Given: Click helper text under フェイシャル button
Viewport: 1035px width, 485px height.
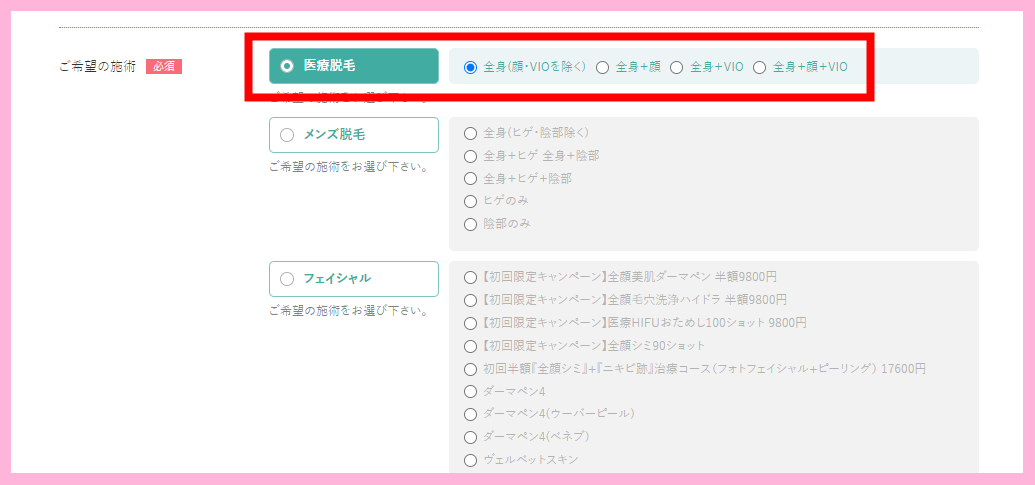Looking at the screenshot, I should 349,311.
